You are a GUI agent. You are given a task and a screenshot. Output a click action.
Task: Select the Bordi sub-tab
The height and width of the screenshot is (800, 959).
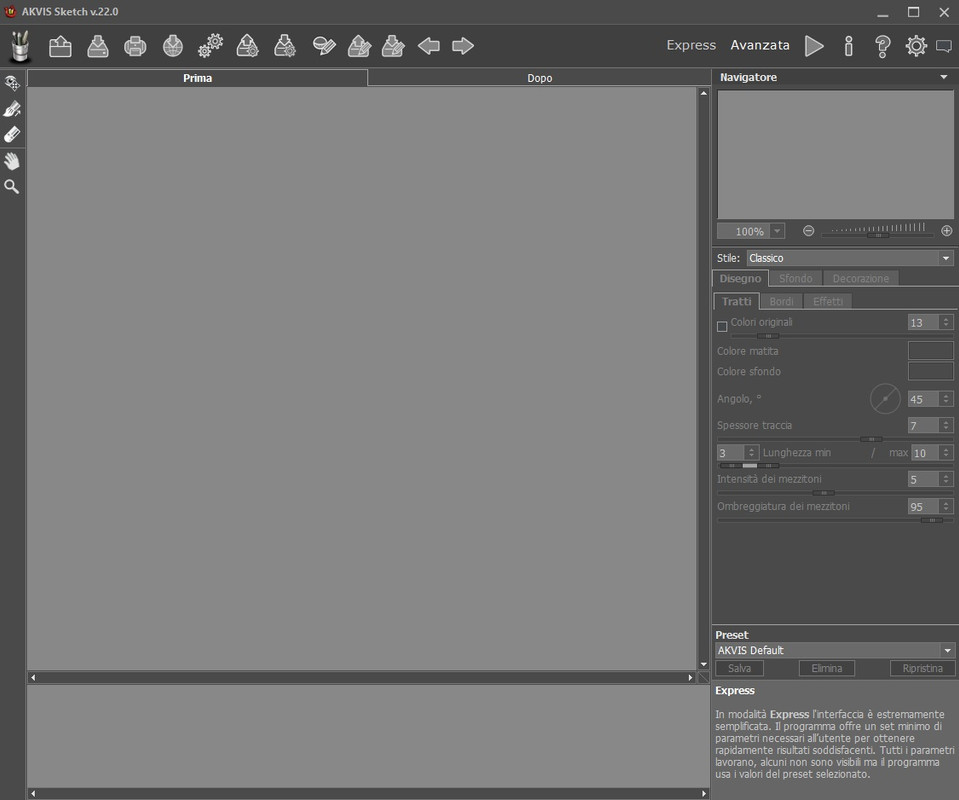click(781, 302)
